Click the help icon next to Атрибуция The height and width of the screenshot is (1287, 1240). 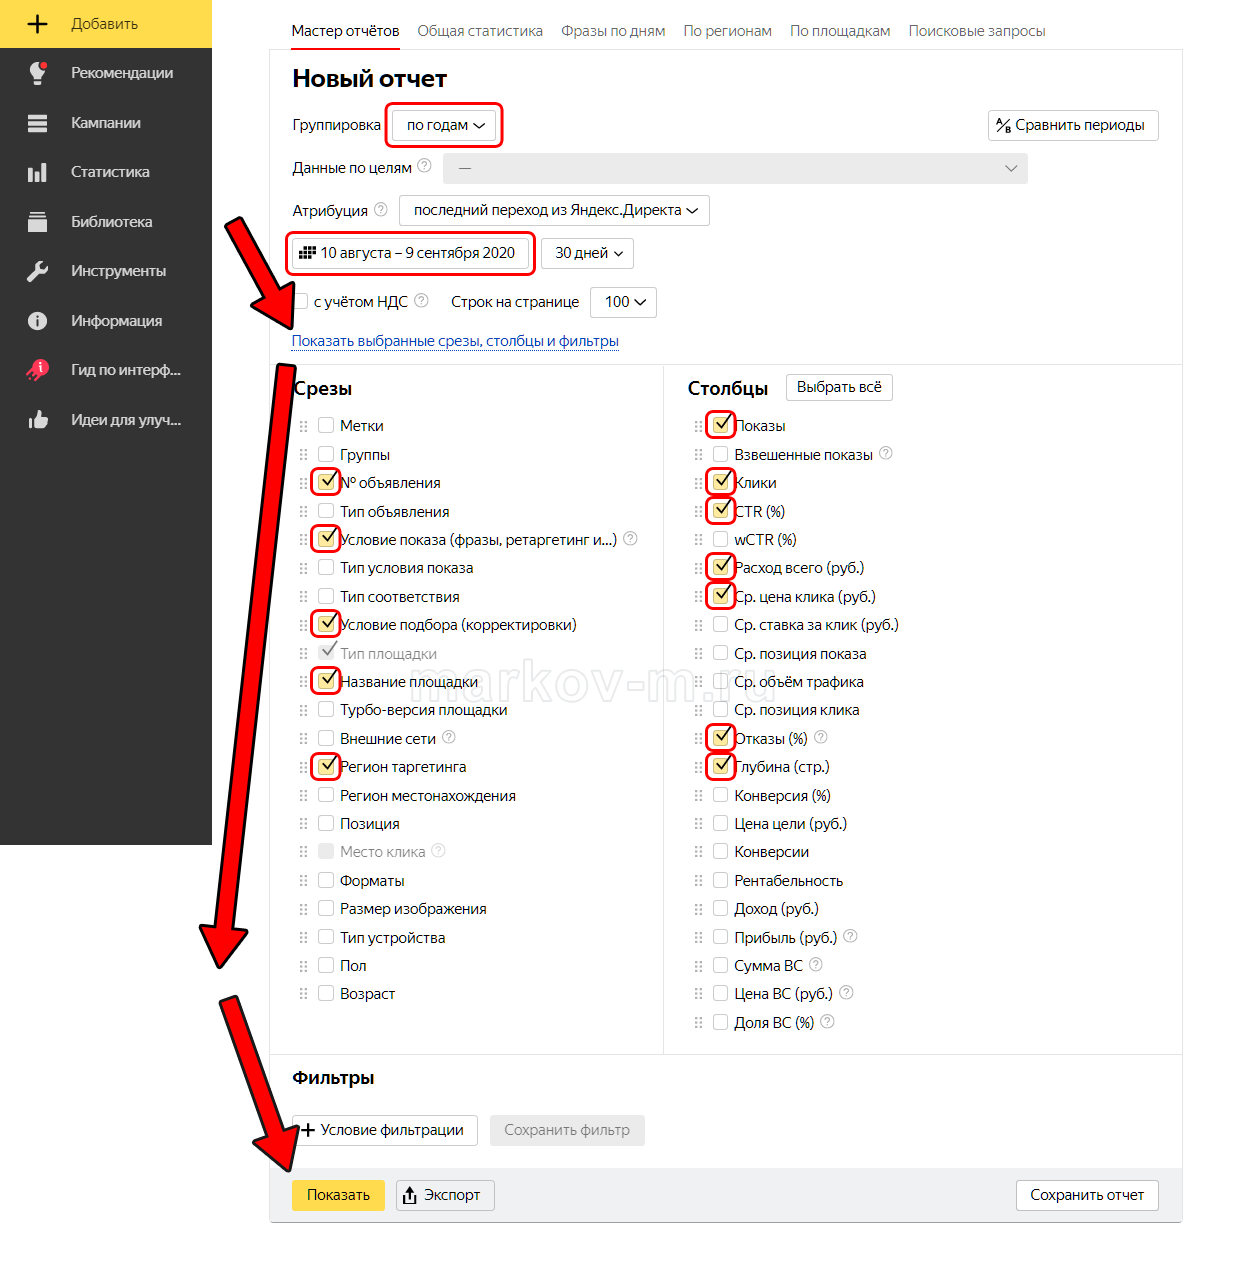pyautogui.click(x=381, y=210)
